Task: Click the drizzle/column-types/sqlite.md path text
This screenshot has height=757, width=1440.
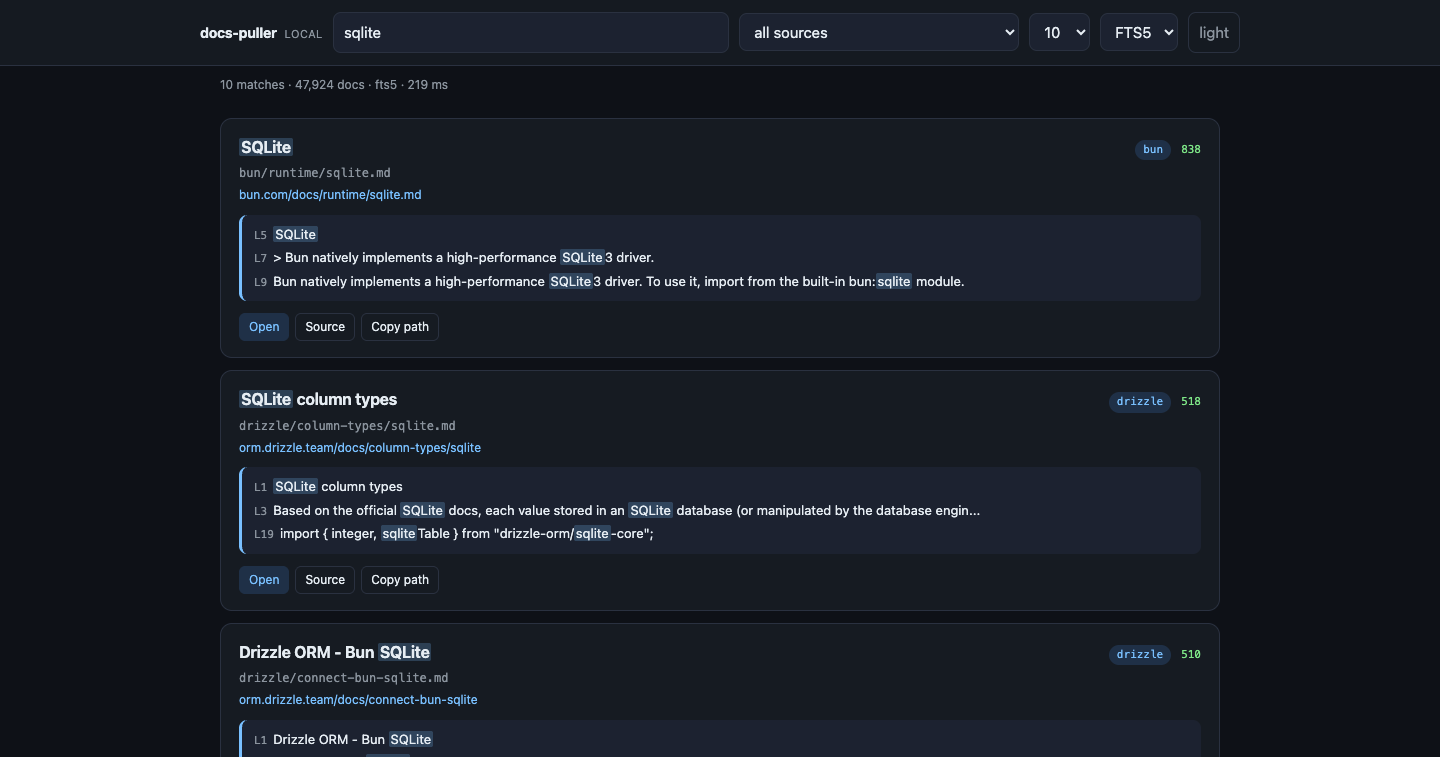Action: 347,426
